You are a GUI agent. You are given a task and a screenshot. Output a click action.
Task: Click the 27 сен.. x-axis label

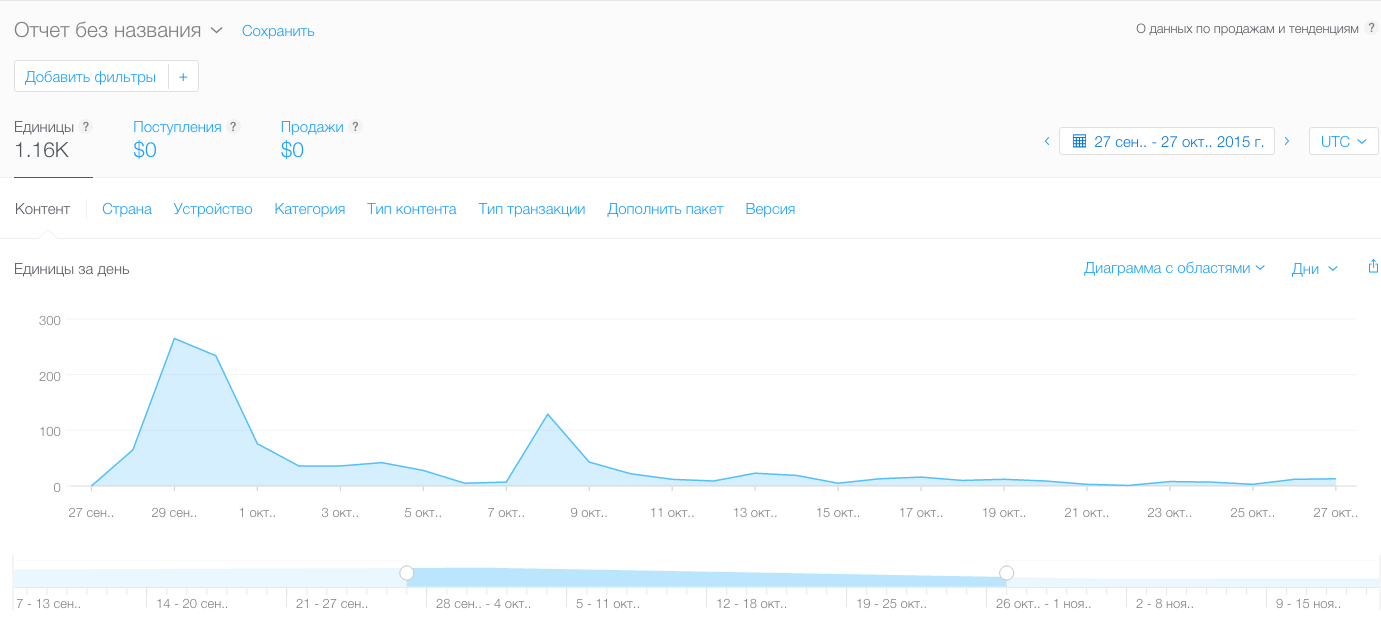(91, 514)
